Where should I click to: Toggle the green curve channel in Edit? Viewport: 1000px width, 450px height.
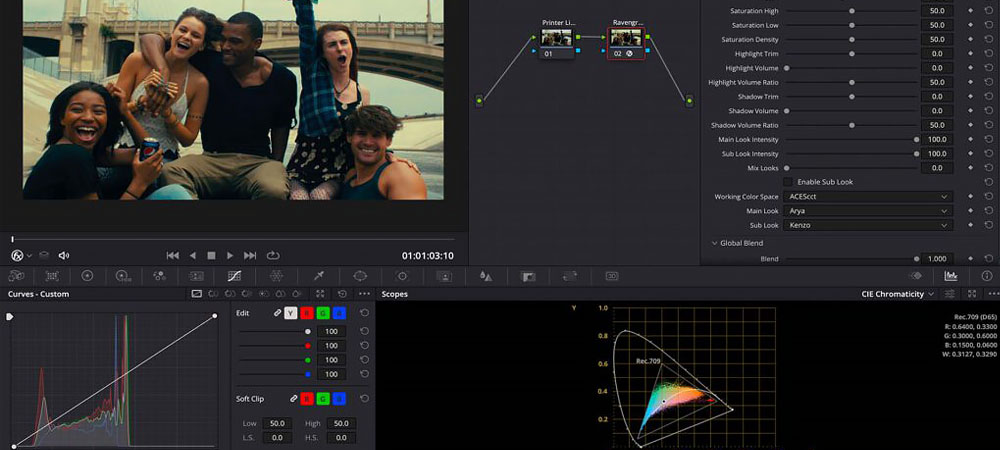324,313
